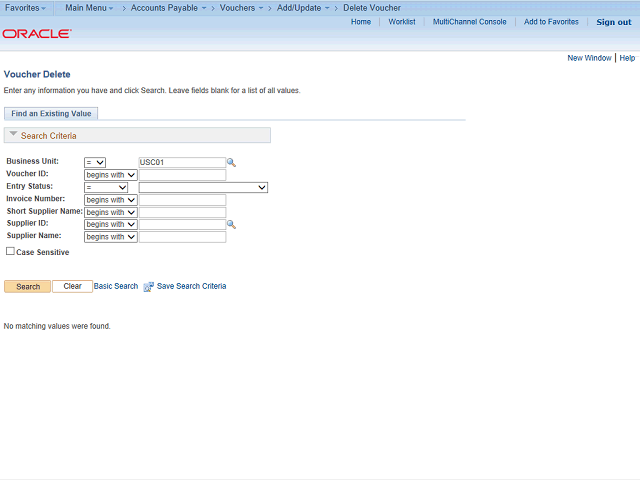Open the Worklist link
This screenshot has height=480, width=640.
pos(402,22)
